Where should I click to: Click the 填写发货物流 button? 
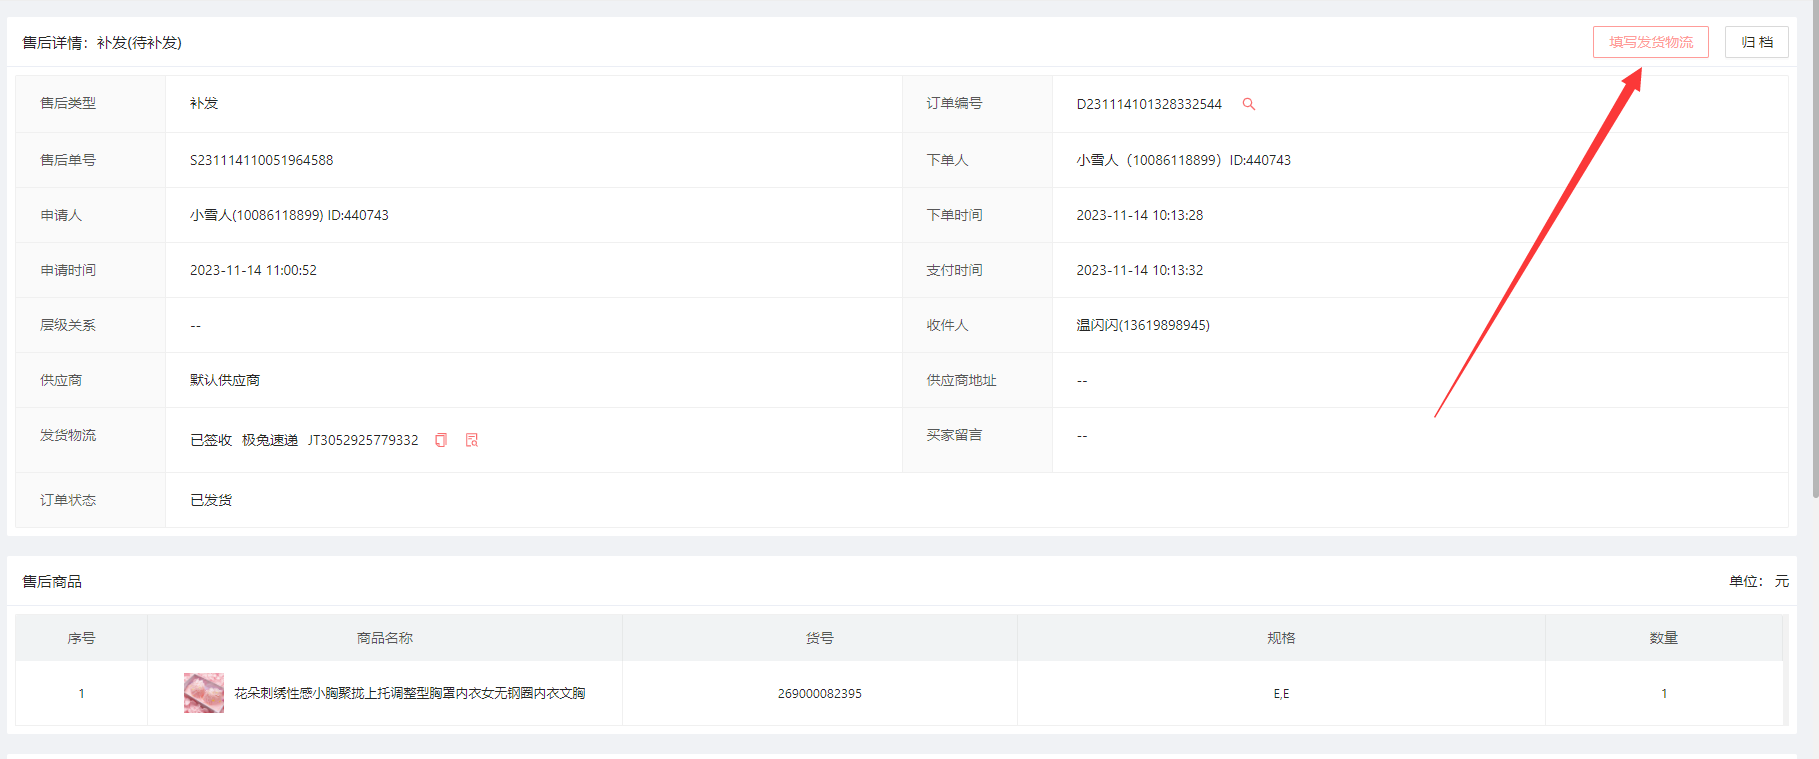coord(1650,42)
